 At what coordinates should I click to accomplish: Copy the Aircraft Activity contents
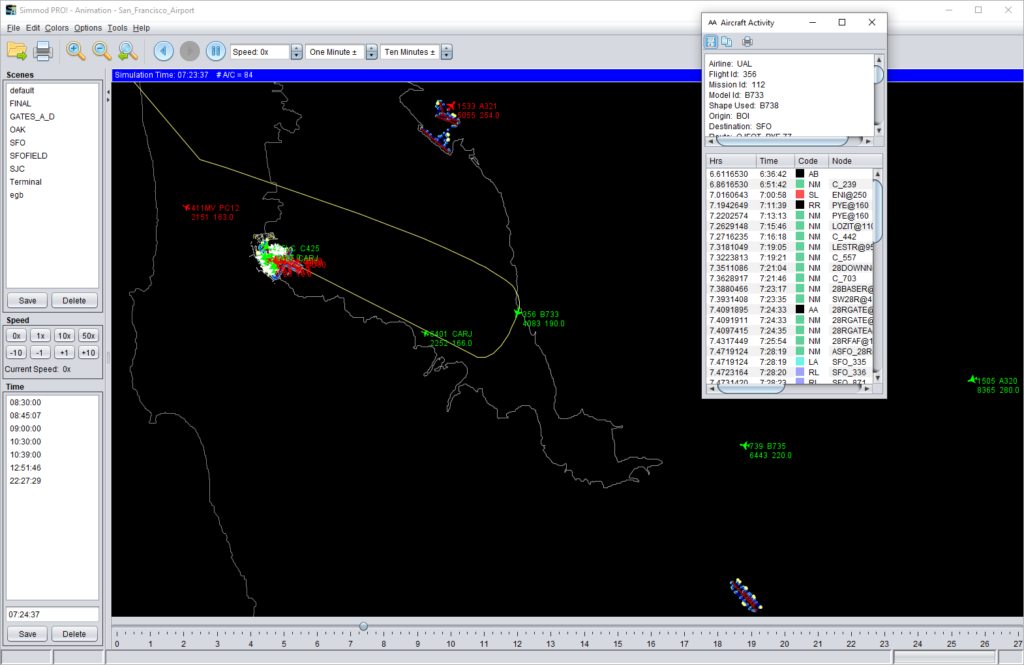(726, 42)
